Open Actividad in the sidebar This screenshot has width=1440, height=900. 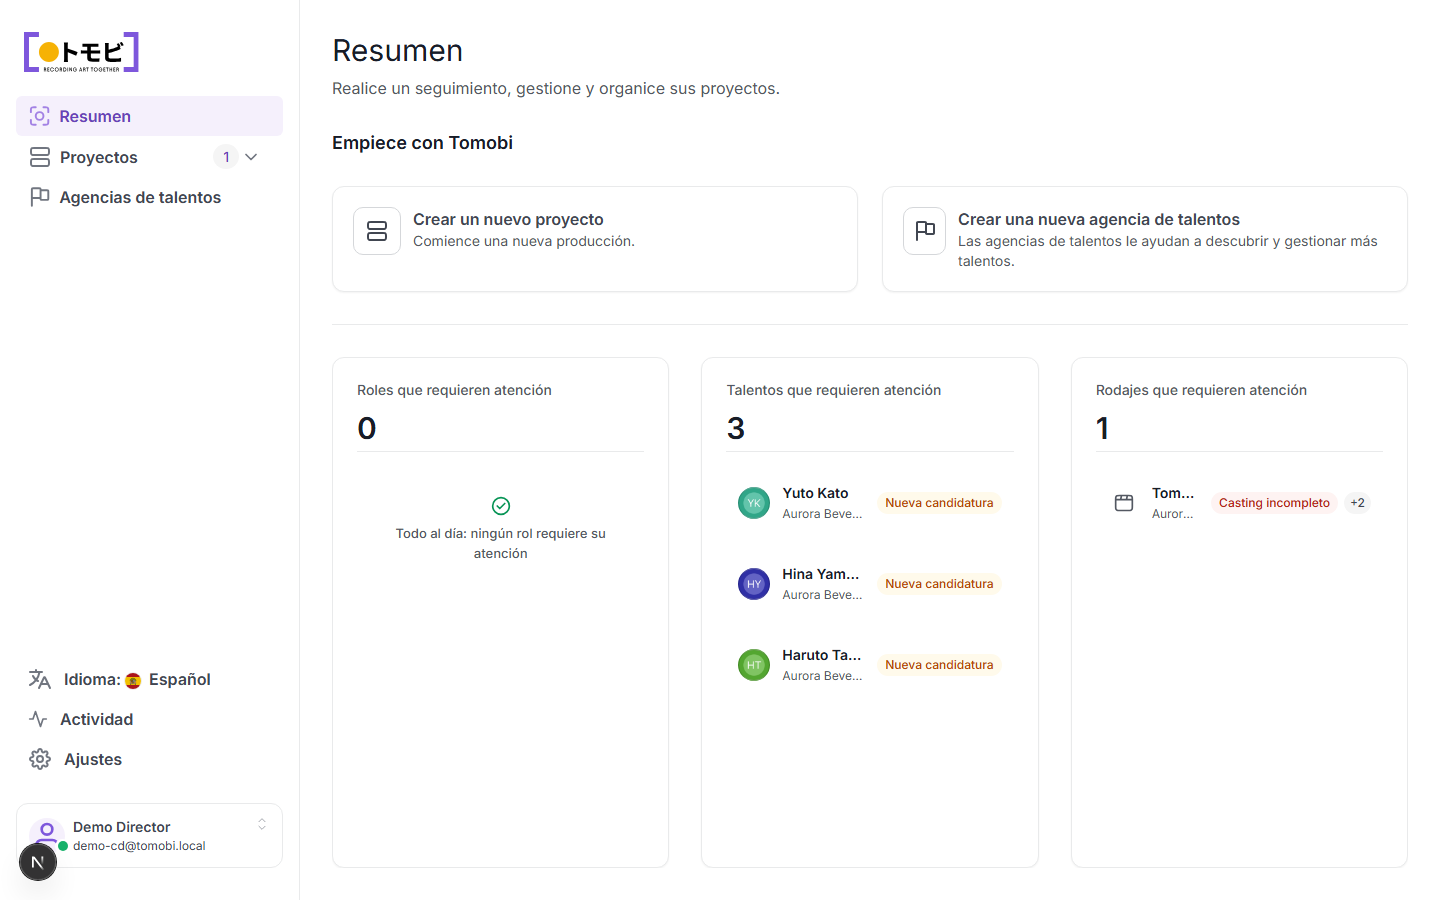[149, 719]
